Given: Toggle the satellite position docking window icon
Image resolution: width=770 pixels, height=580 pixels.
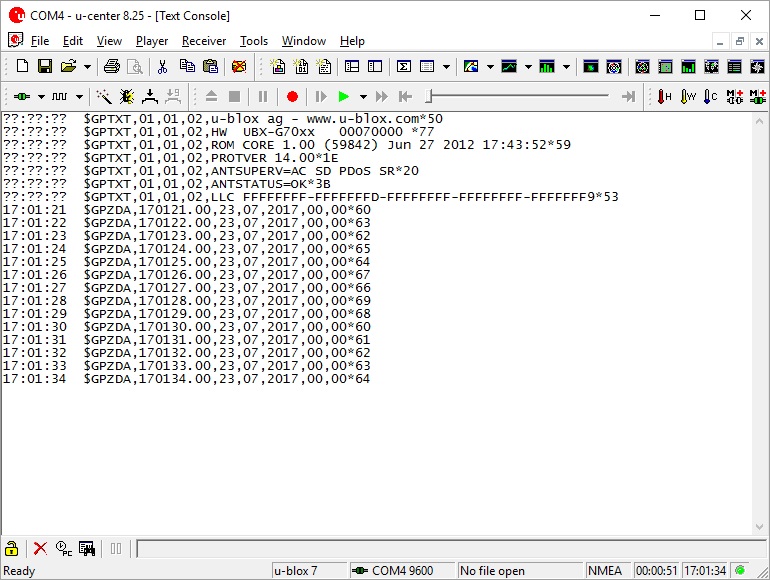Looking at the screenshot, I should pyautogui.click(x=642, y=66).
